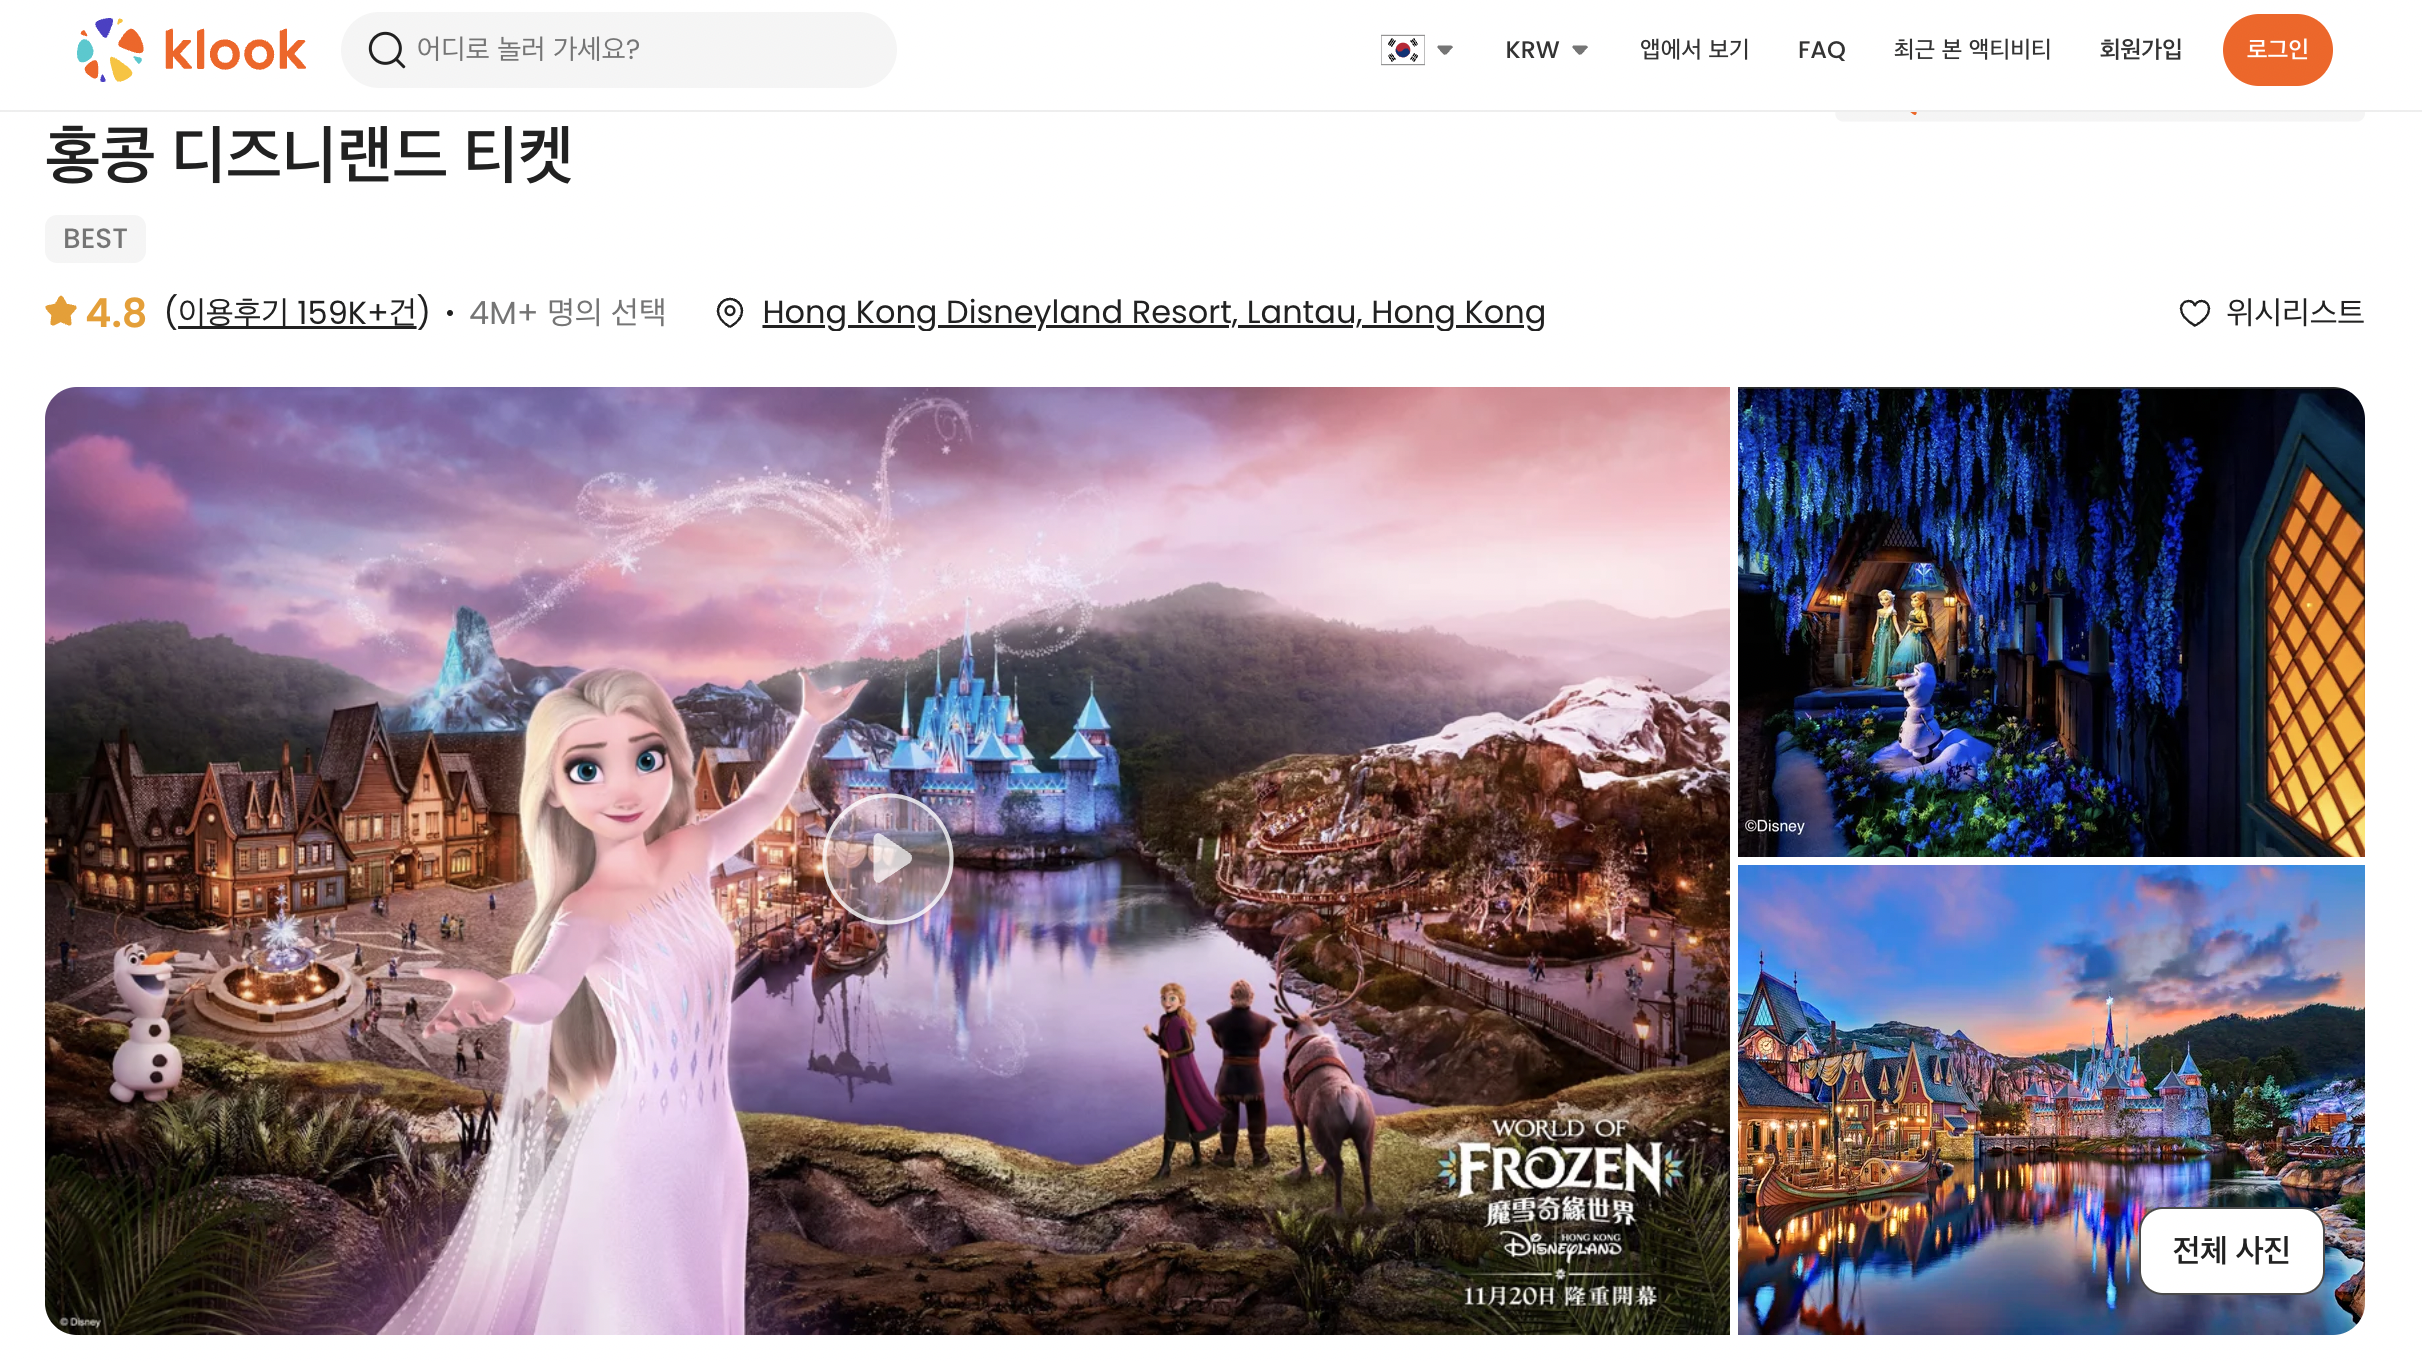The image size is (2422, 1362).
Task: Click the location pin icon
Action: [730, 313]
